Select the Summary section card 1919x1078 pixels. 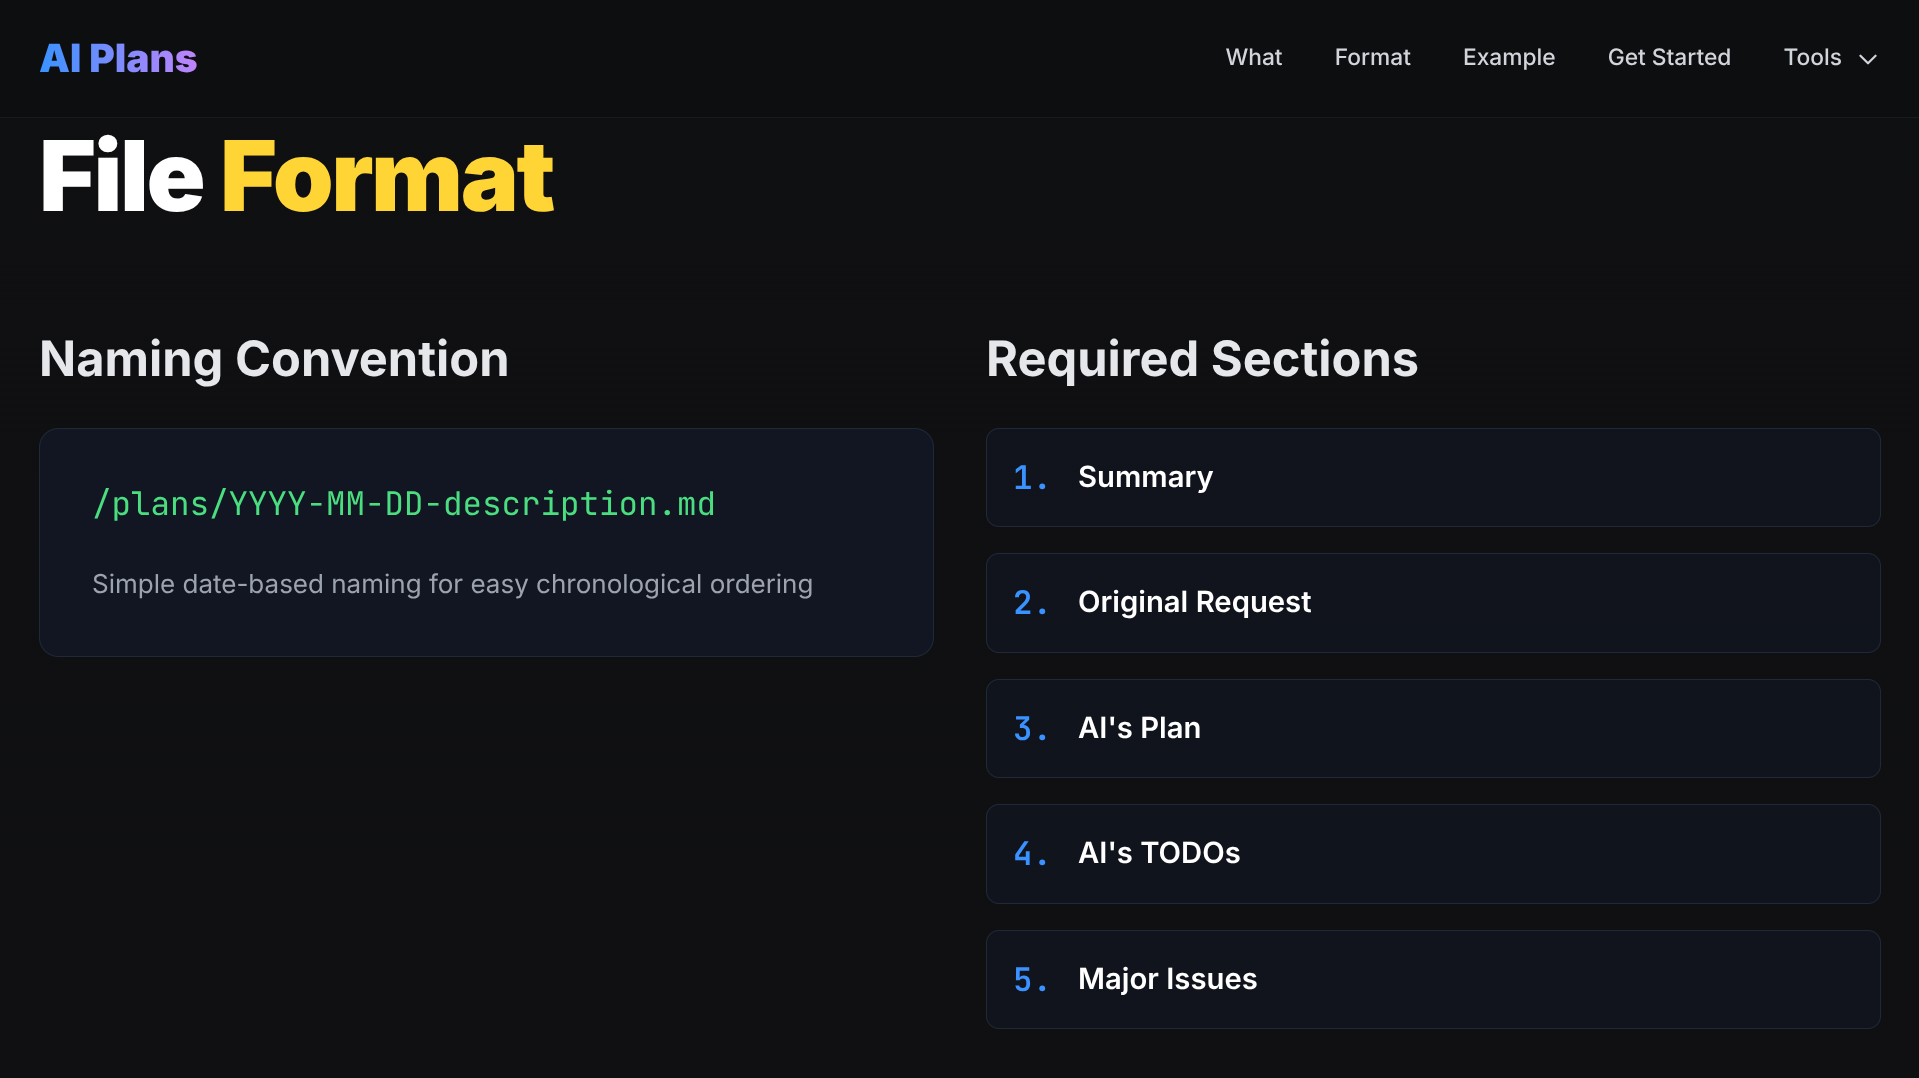coord(1432,477)
